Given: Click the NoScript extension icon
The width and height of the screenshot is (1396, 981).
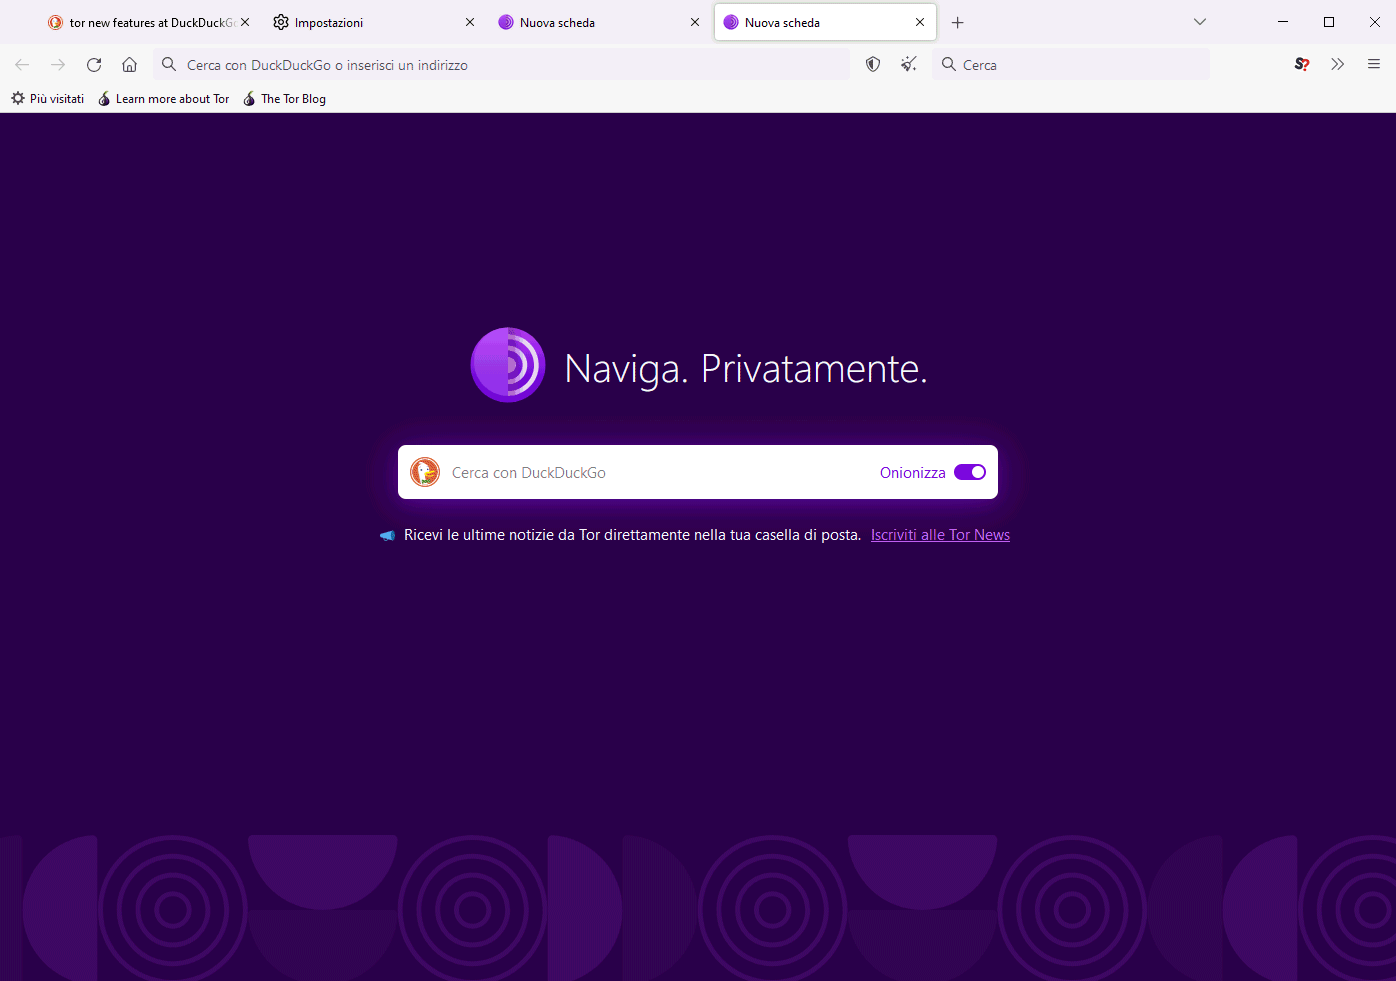Looking at the screenshot, I should tap(1301, 65).
